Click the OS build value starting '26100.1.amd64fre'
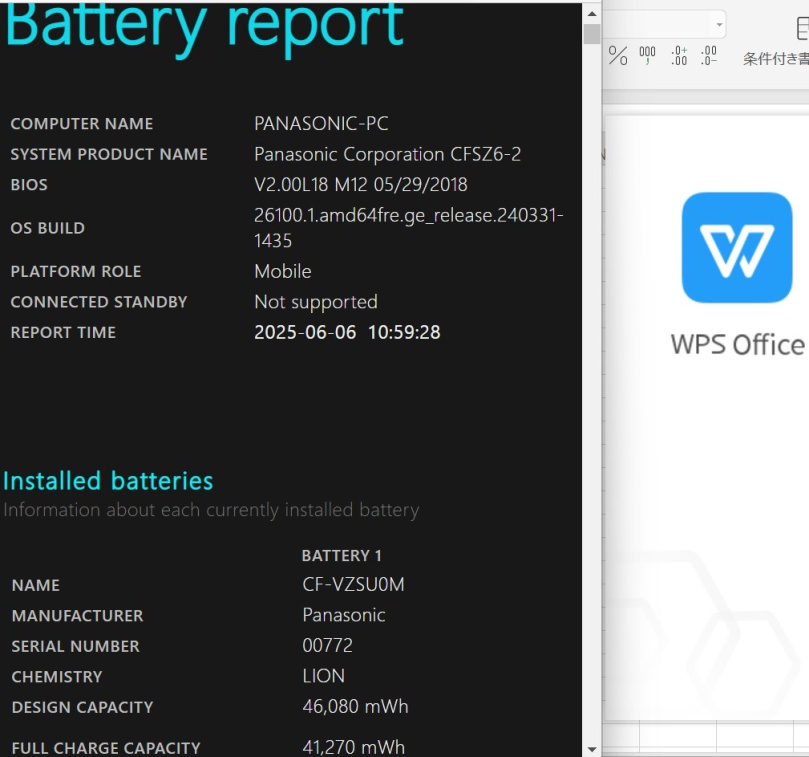Viewport: 809px width, 757px height. (409, 228)
